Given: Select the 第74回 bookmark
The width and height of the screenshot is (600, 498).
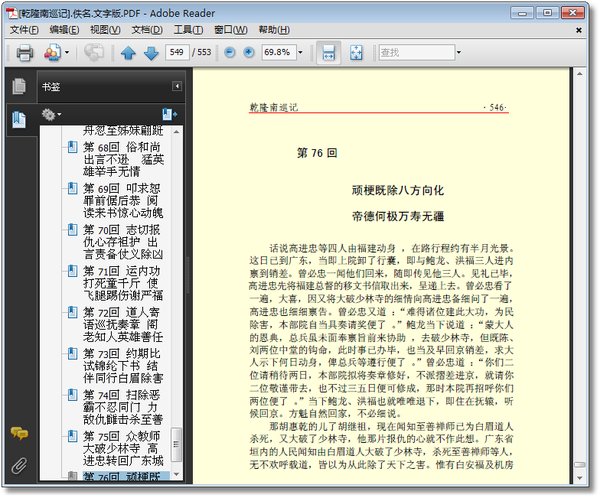Looking at the screenshot, I should 123,407.
